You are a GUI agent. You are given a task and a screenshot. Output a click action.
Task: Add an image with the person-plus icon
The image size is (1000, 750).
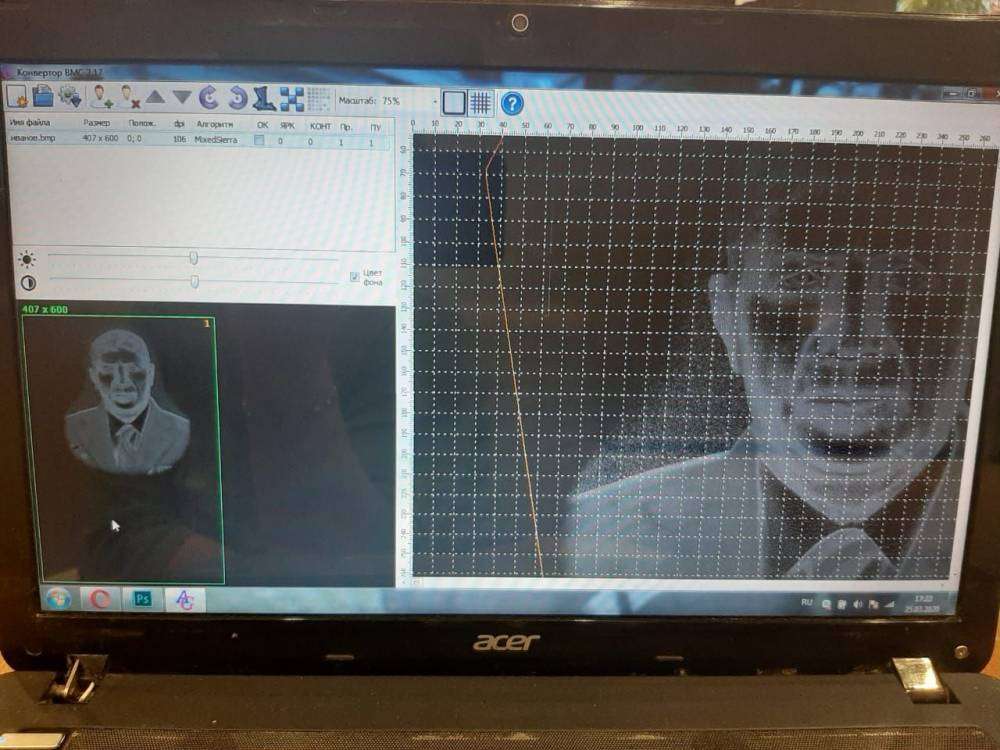[102, 97]
